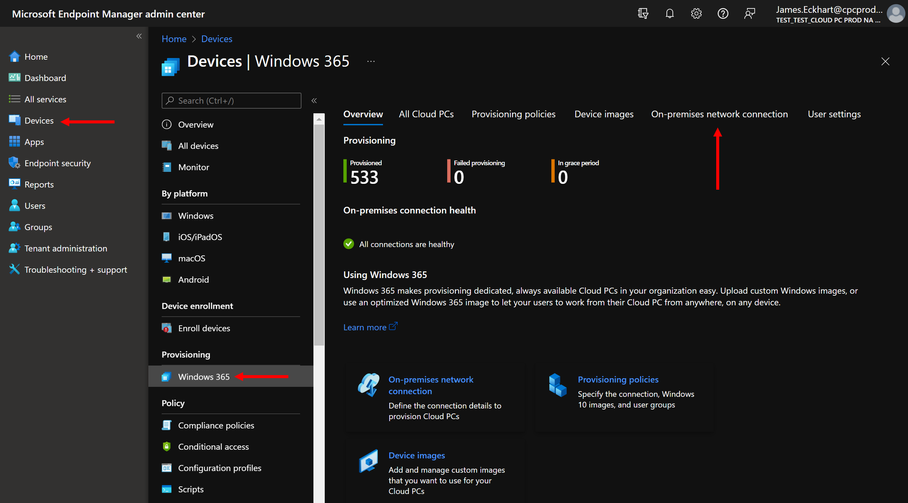Open the Device images tab
Viewport: 908px width, 503px height.
click(604, 114)
